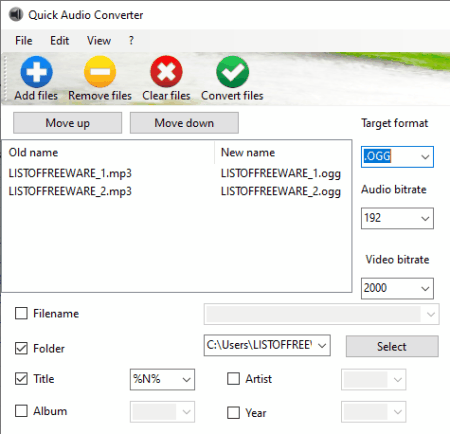This screenshot has height=434, width=450.
Task: Click the Add files label text
Action: (x=36, y=96)
